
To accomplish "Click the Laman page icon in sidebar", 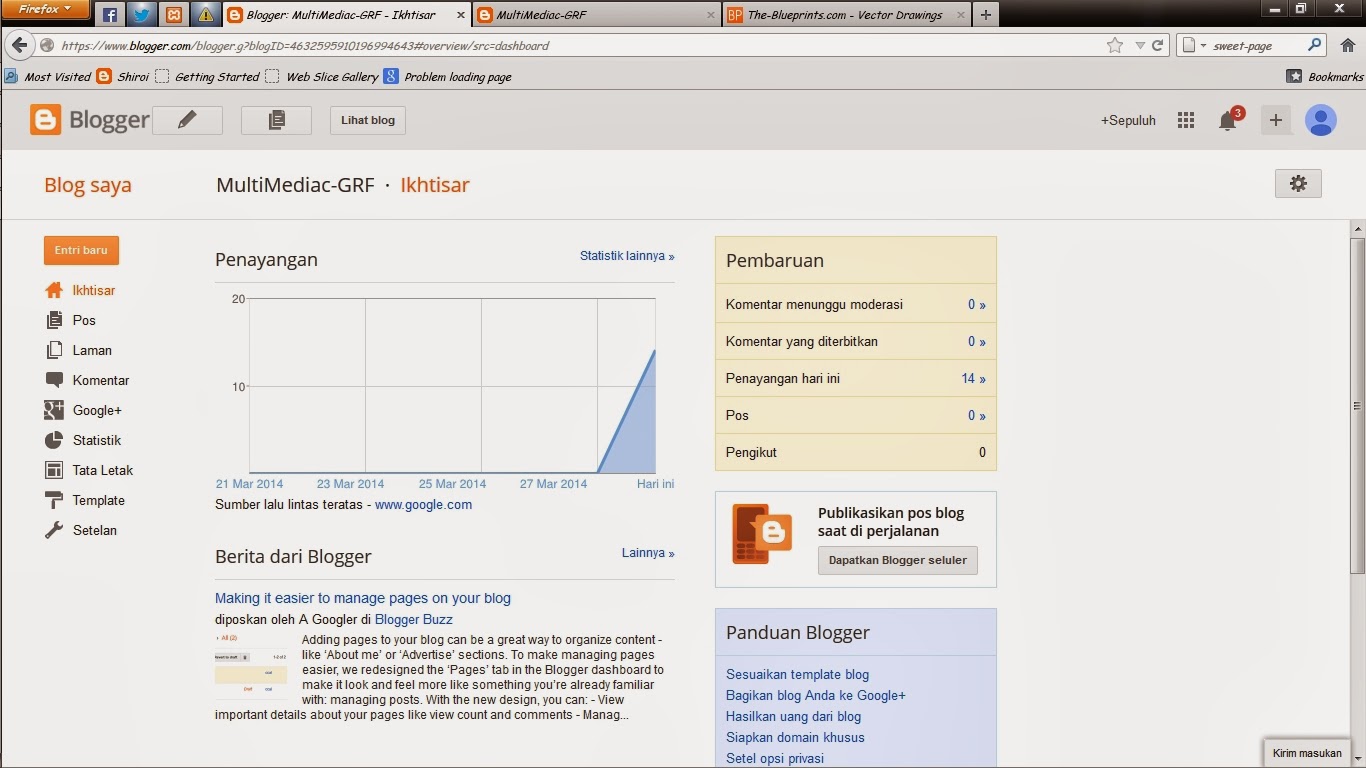I will pyautogui.click(x=54, y=350).
